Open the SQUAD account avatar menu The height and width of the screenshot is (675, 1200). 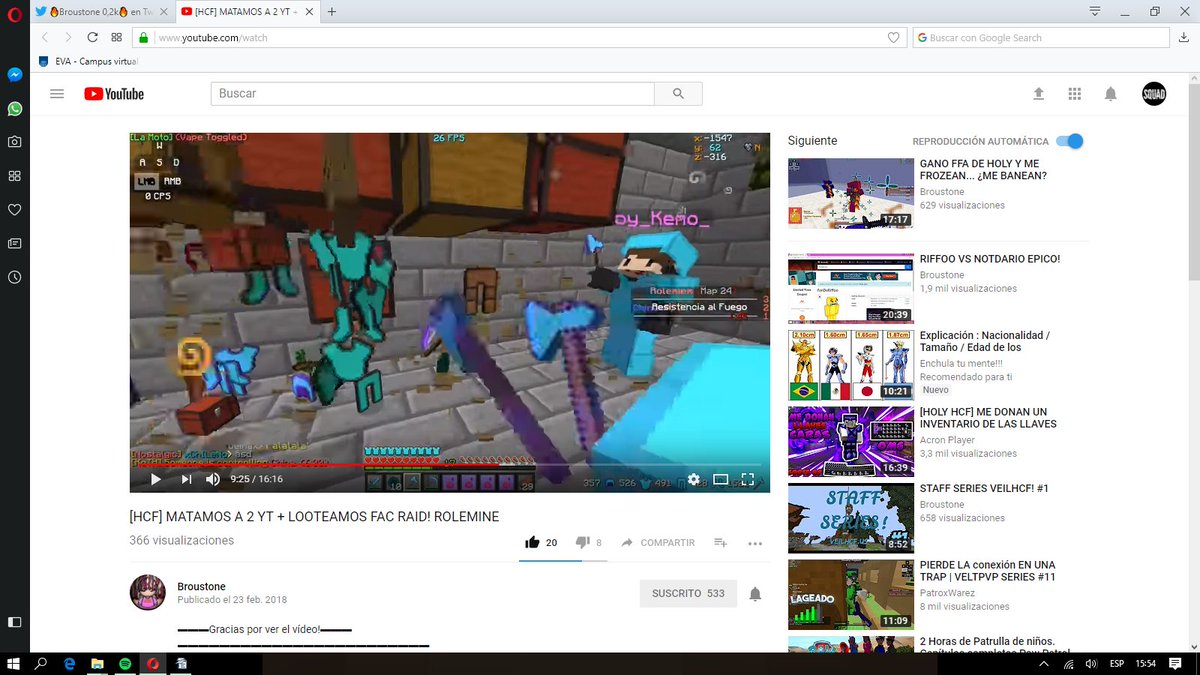tap(1154, 94)
